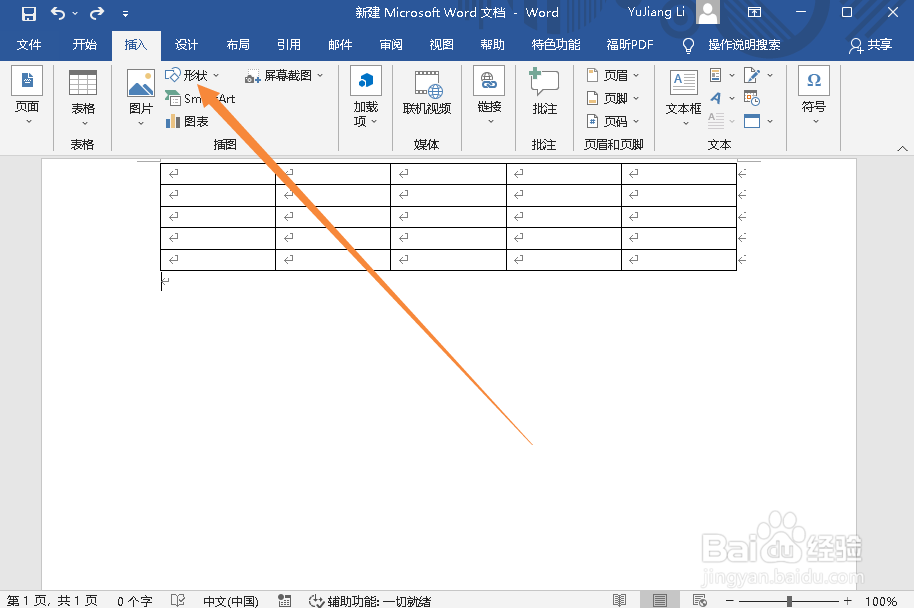Open the 加载项 add-ins menu
The height and width of the screenshot is (608, 914).
point(365,97)
